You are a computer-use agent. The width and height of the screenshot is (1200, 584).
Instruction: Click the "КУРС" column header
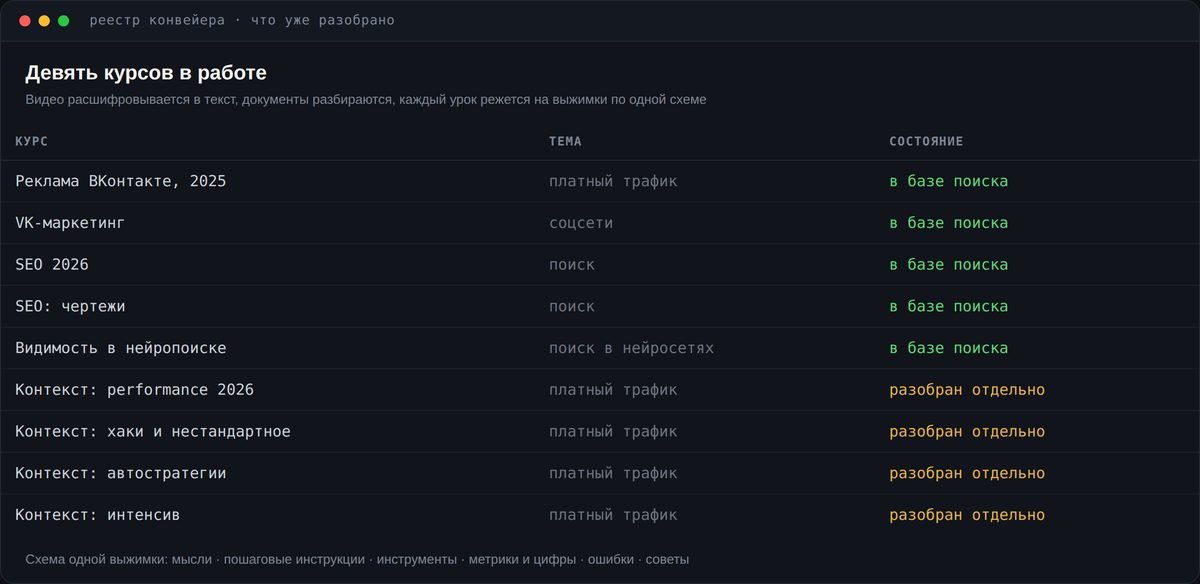click(x=32, y=142)
